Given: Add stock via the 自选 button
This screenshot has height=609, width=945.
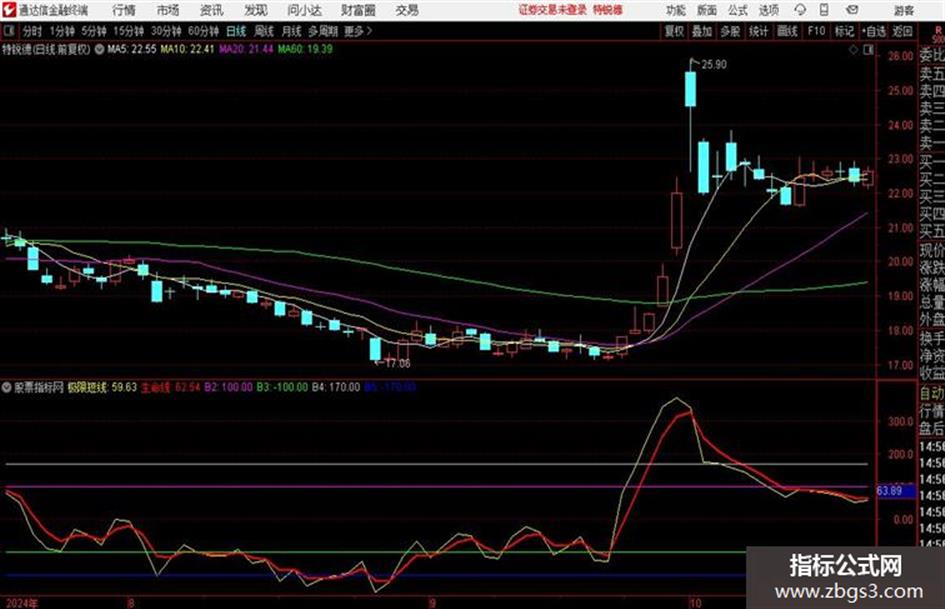Looking at the screenshot, I should coord(873,31).
